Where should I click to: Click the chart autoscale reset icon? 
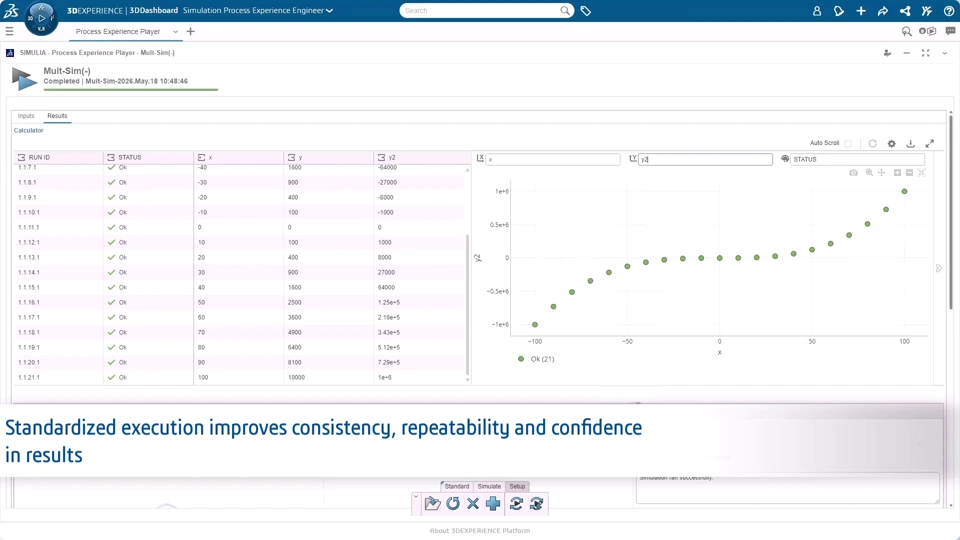pyautogui.click(x=921, y=173)
